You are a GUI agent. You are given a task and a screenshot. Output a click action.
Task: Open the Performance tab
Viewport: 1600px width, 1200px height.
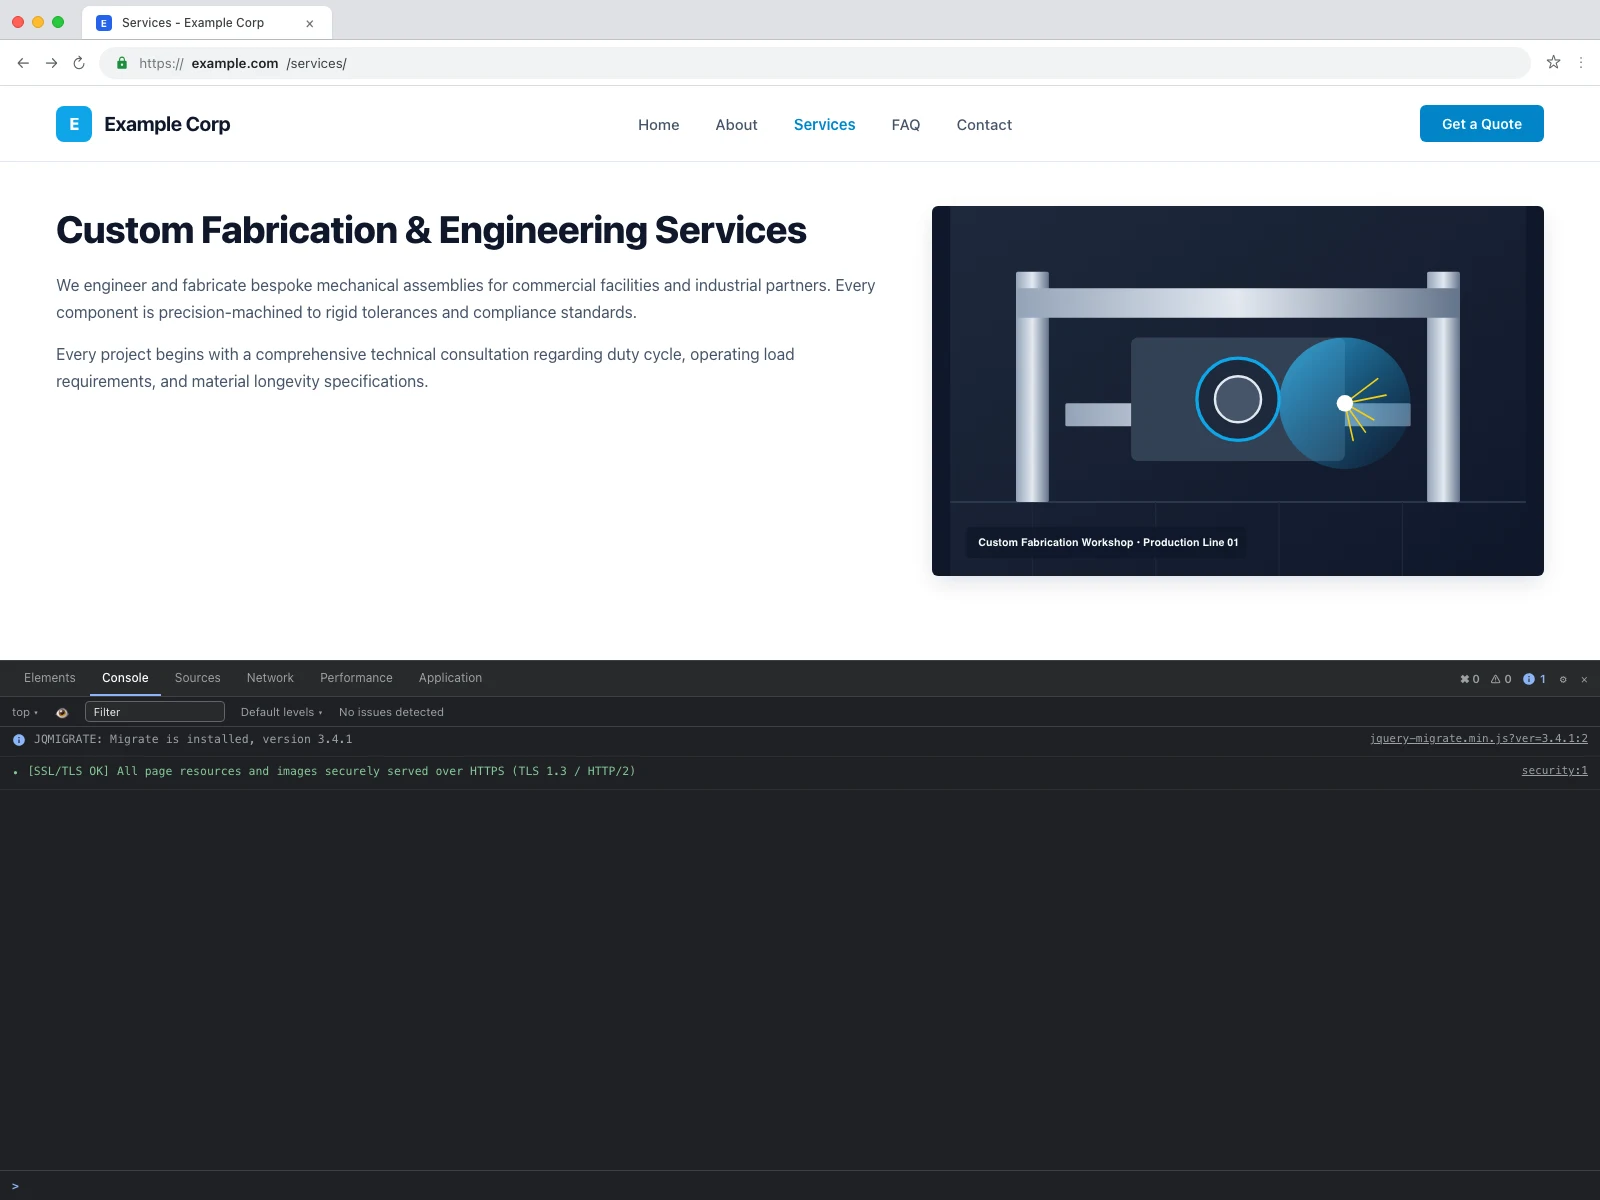[x=356, y=678]
